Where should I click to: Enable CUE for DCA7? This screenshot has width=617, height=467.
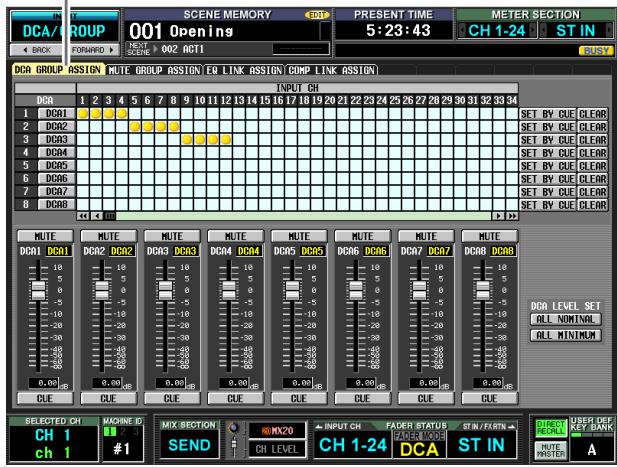coord(426,399)
